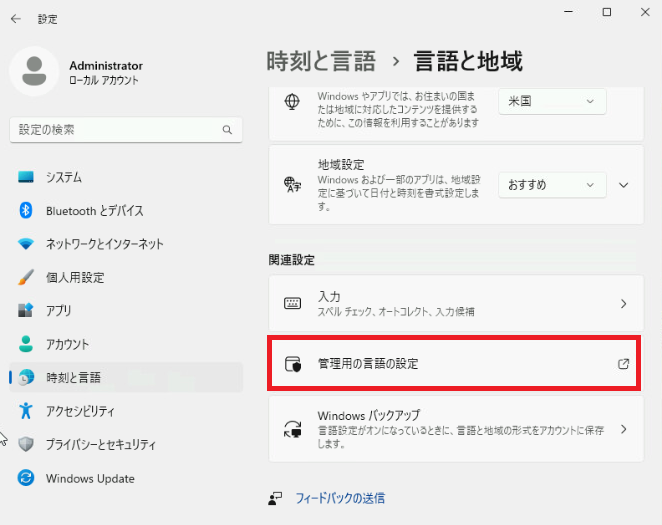Open アカウント from the sidebar

[x=126, y=344]
